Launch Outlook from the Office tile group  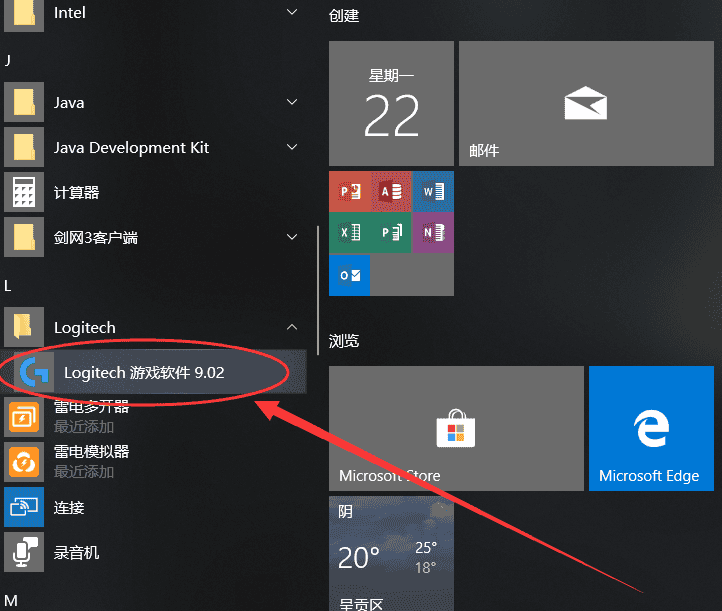tap(350, 275)
